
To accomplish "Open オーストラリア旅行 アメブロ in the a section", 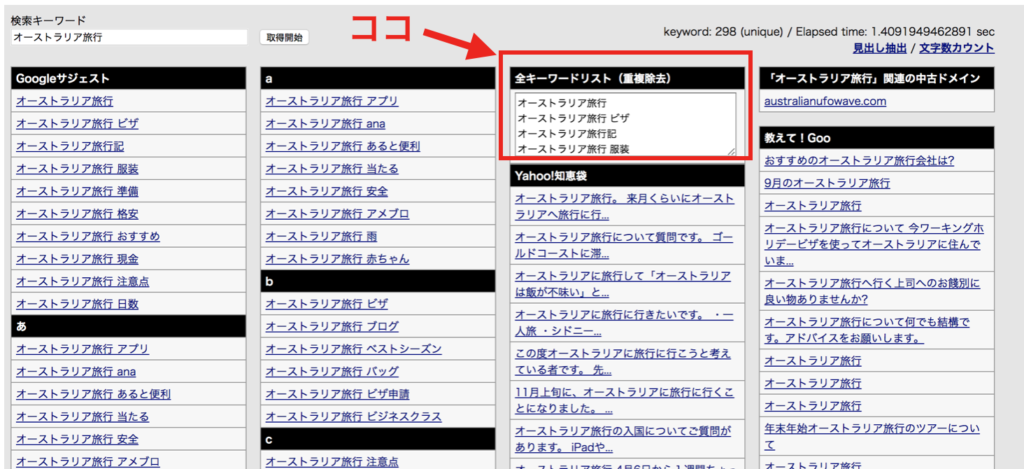I will [x=337, y=214].
